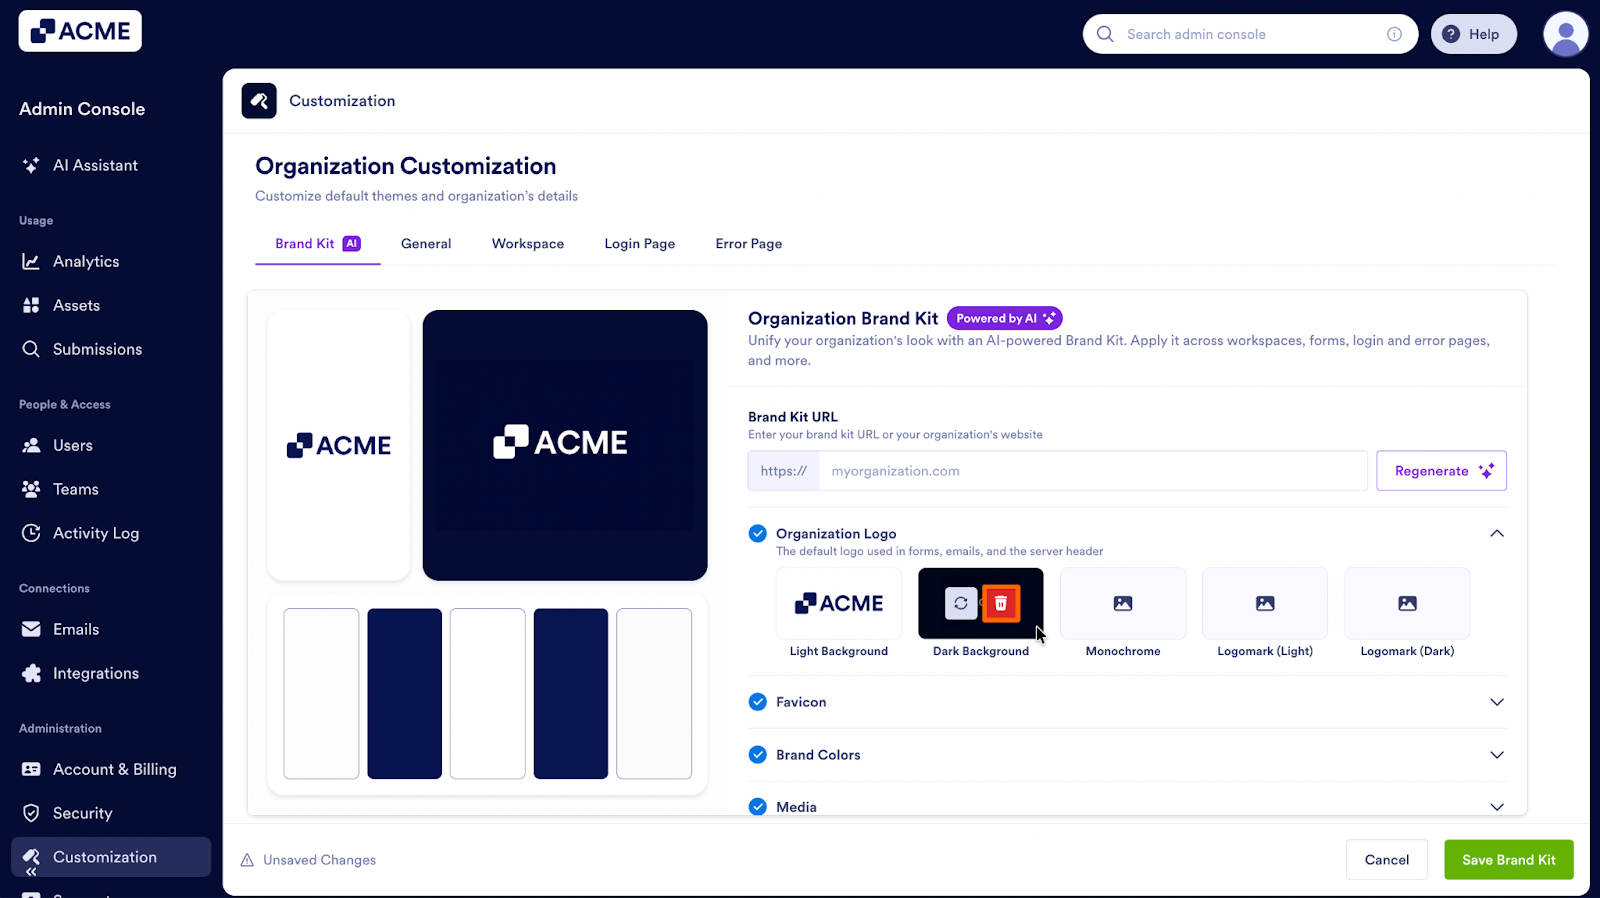This screenshot has width=1600, height=898.
Task: Select the Light Background logo thumbnail
Action: click(839, 603)
